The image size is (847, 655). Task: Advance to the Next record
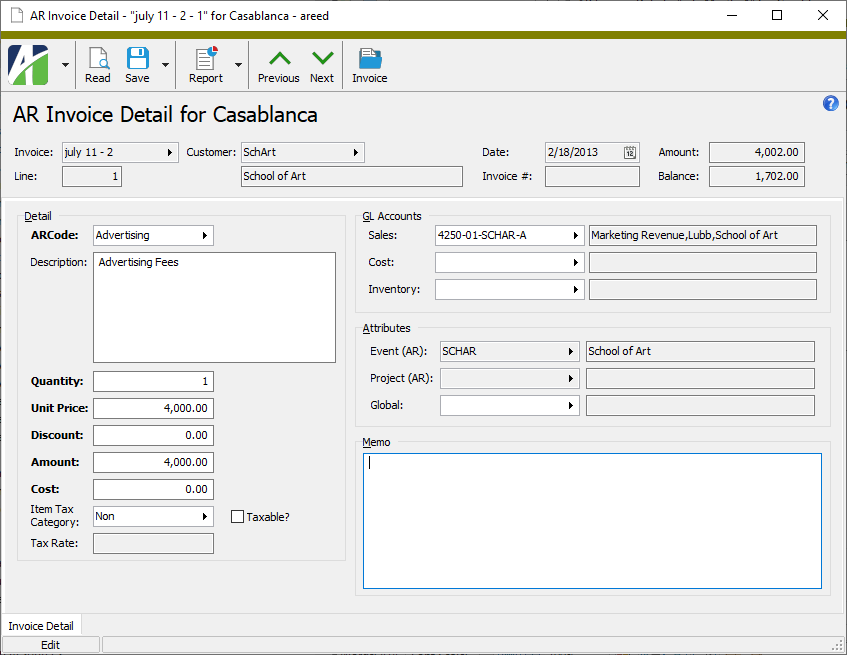[x=322, y=64]
